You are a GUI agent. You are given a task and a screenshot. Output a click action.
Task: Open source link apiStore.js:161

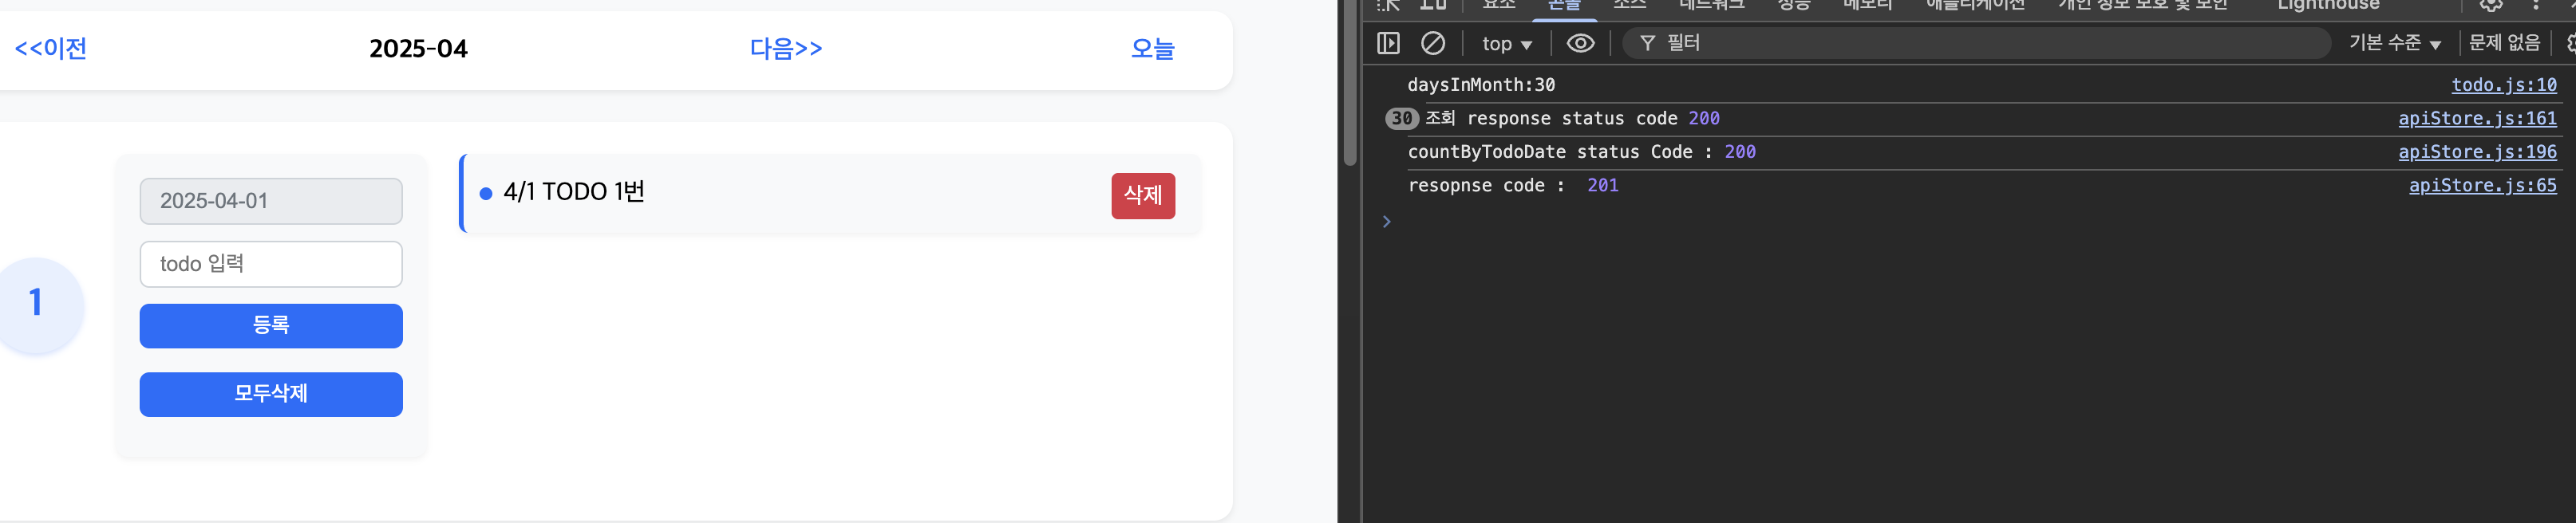(x=2477, y=119)
